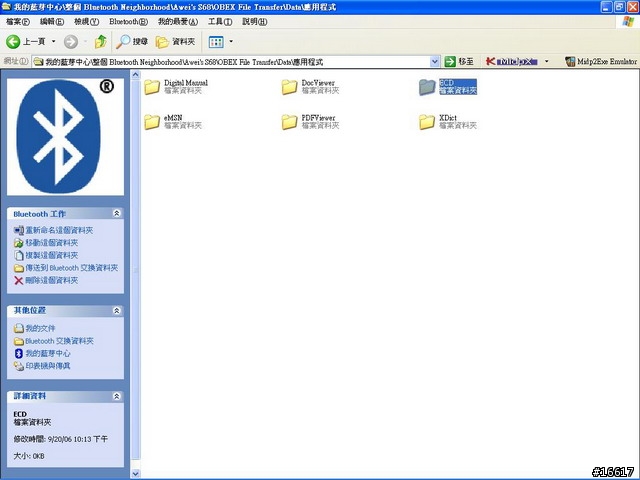Select the eMSN folder
The width and height of the screenshot is (640, 480).
173,122
